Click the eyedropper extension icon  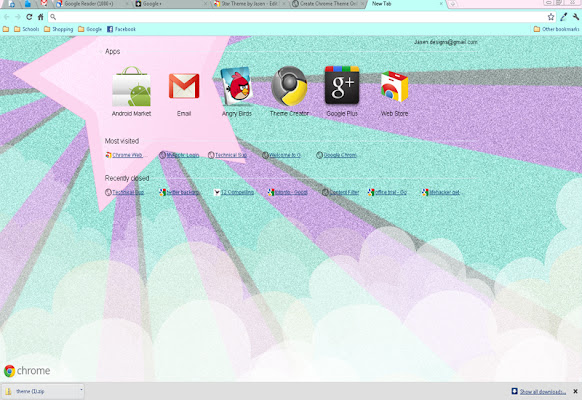[x=563, y=17]
